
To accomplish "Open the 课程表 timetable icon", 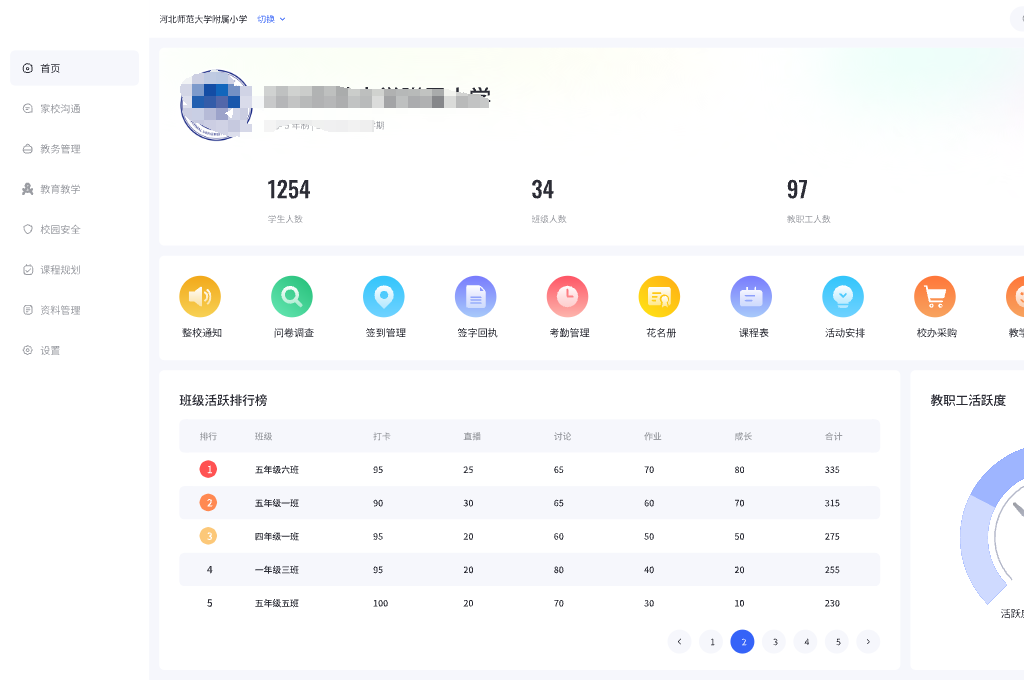I will (x=751, y=296).
